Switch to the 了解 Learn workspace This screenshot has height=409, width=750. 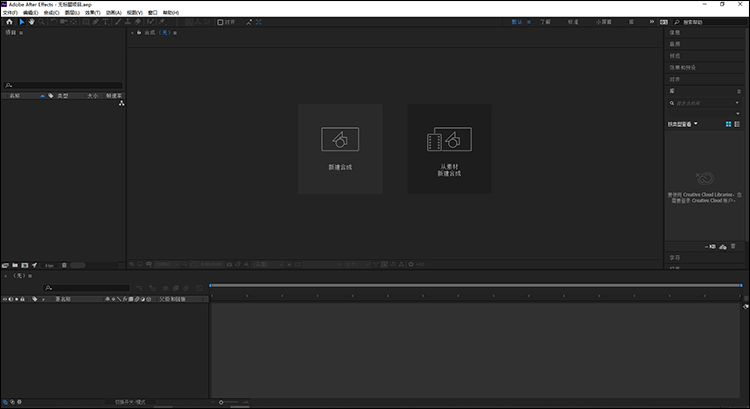[x=545, y=22]
